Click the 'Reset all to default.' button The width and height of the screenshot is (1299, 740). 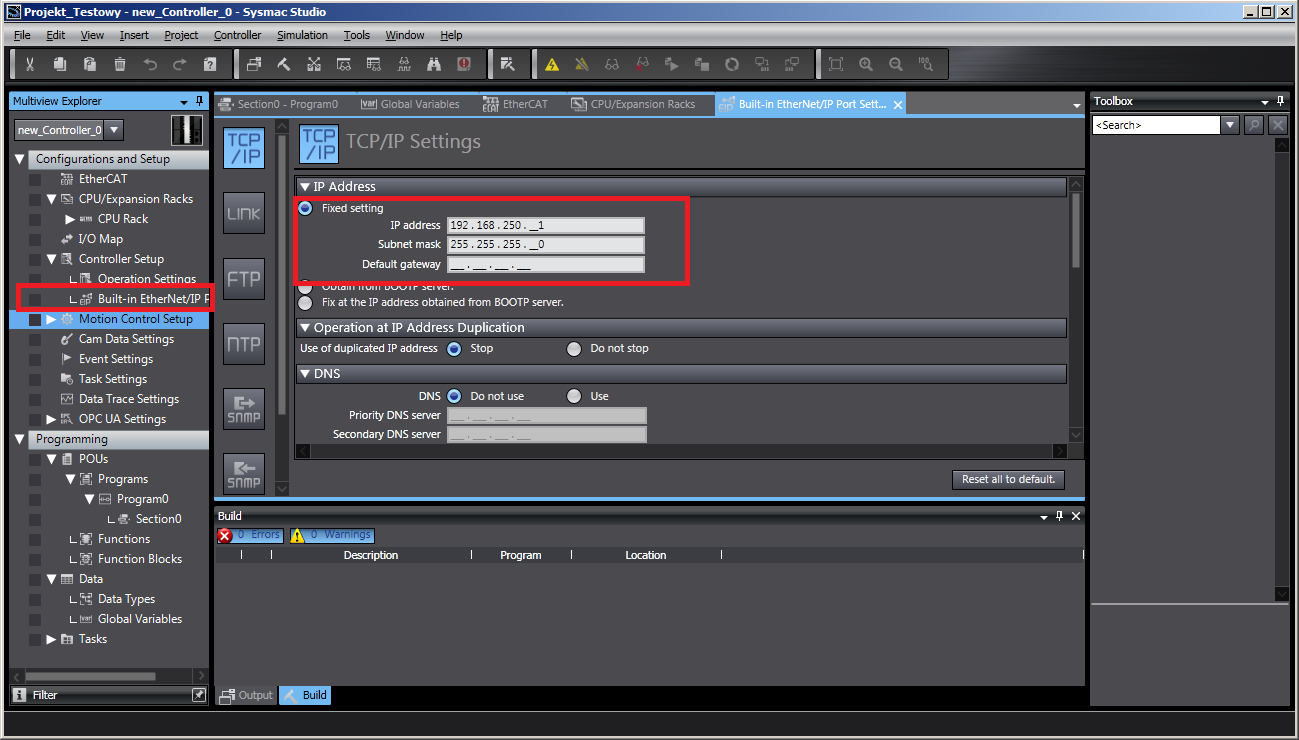pos(1008,480)
